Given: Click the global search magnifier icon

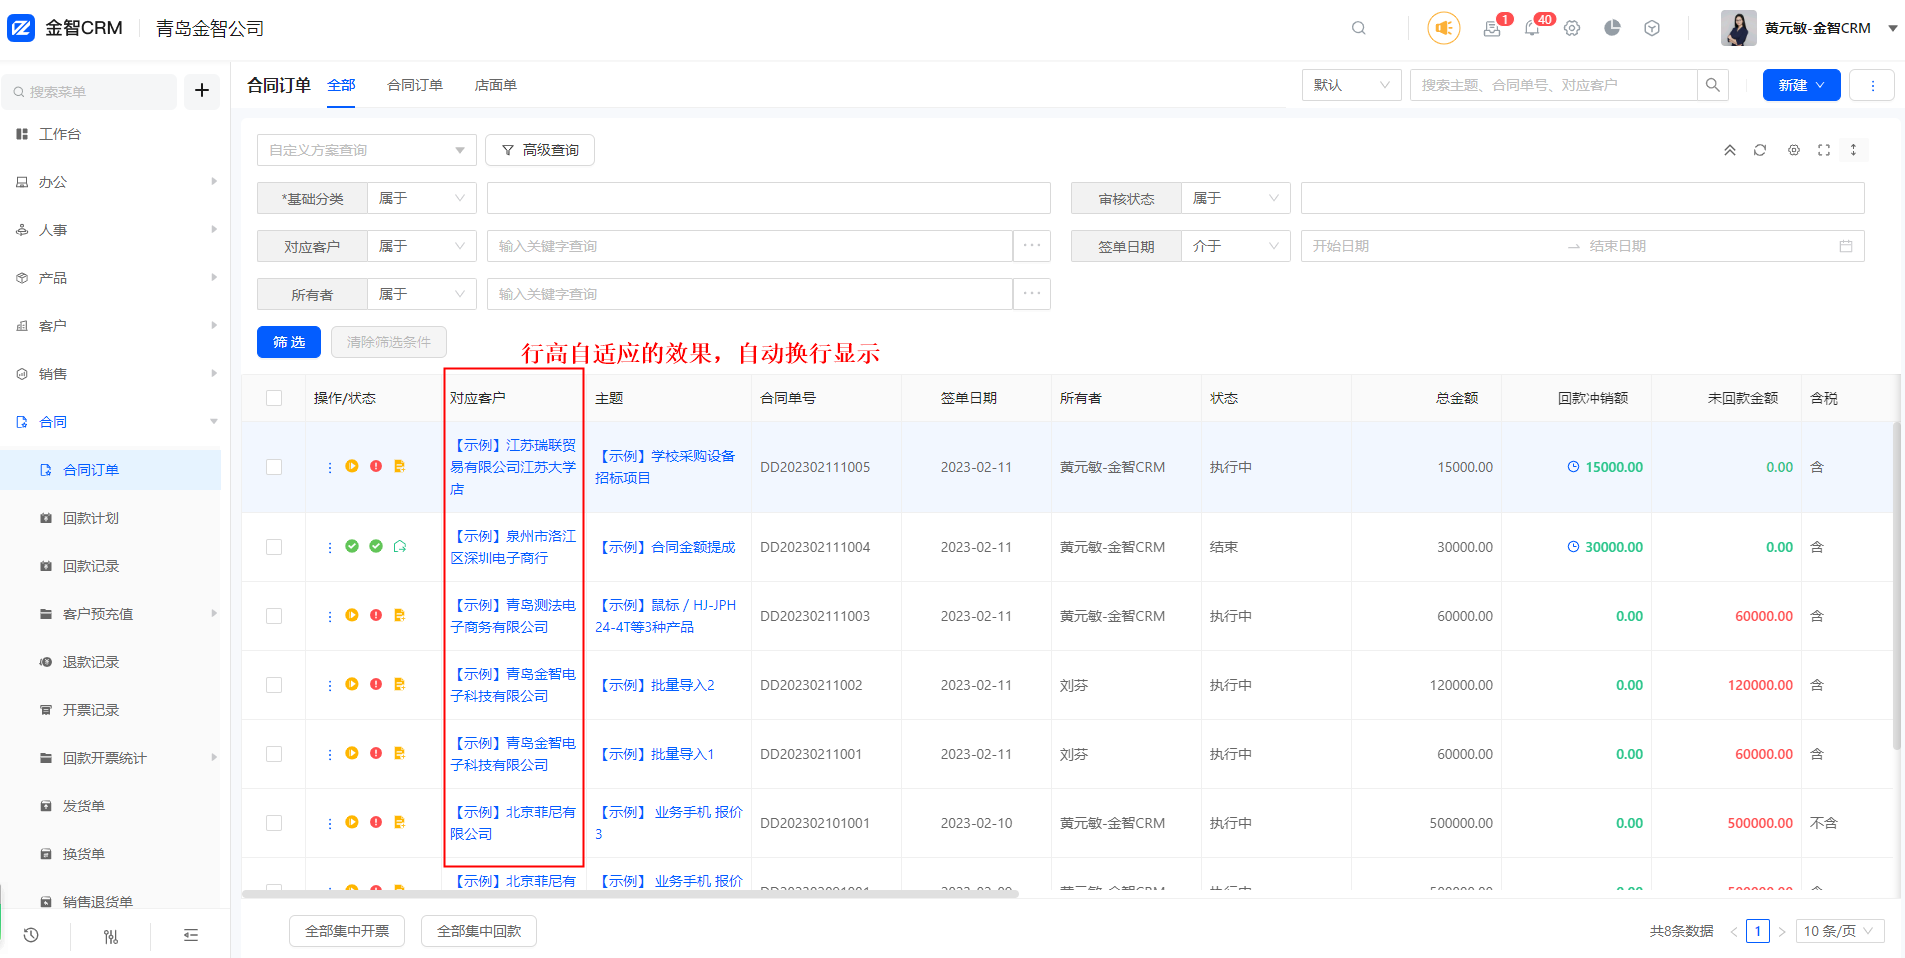Looking at the screenshot, I should pos(1358,28).
